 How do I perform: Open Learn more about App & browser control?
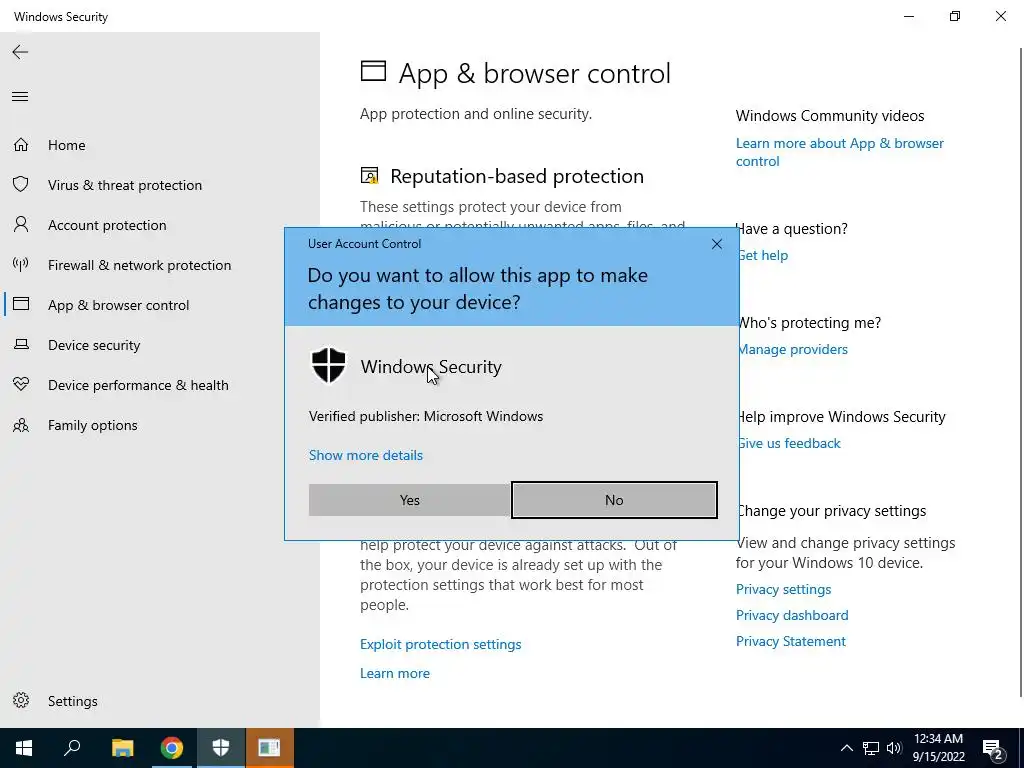click(840, 152)
